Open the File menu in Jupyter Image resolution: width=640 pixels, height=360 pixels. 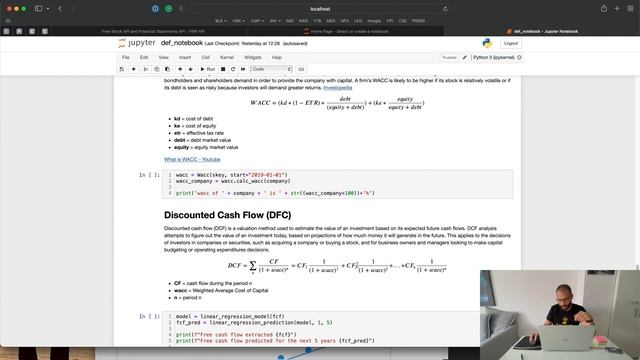pos(126,58)
